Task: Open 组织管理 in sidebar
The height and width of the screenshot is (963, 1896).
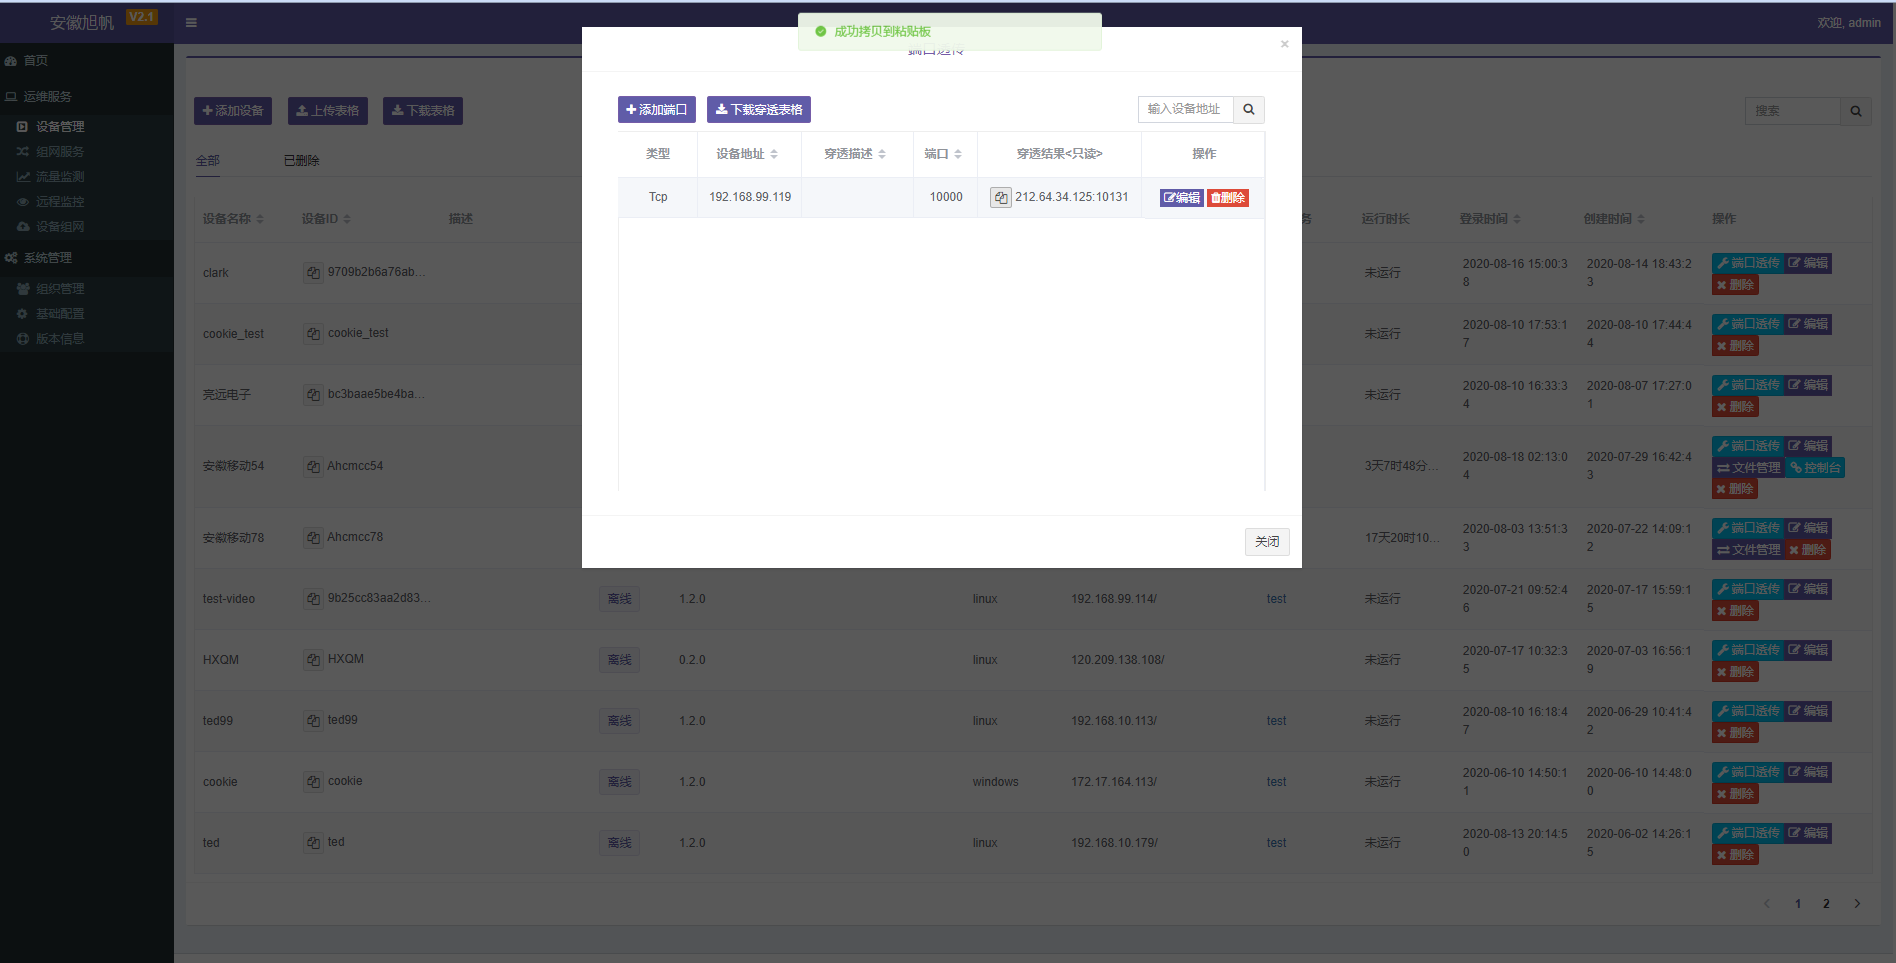Action: 87,289
